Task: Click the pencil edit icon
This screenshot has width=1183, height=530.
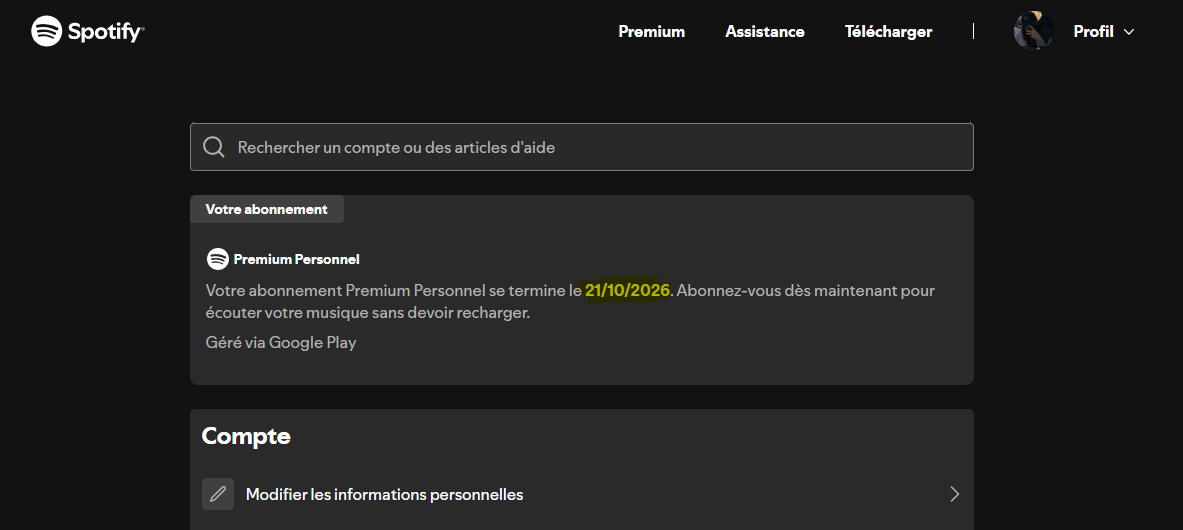Action: (x=217, y=494)
